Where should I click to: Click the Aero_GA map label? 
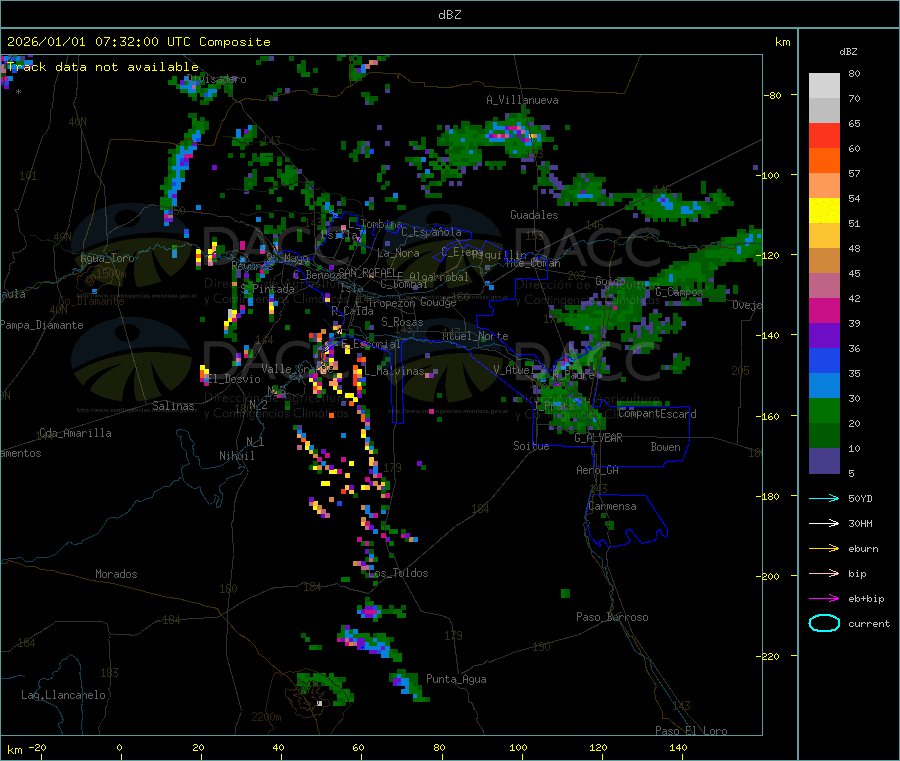pos(598,470)
